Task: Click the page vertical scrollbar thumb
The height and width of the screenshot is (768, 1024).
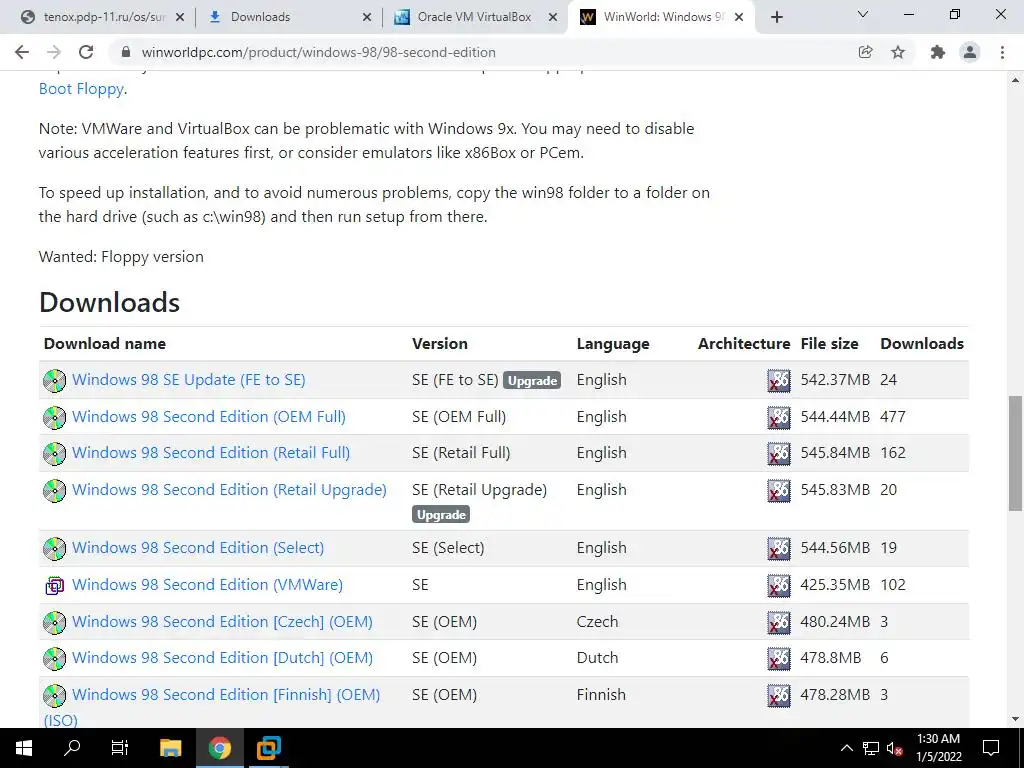Action: click(x=1015, y=453)
